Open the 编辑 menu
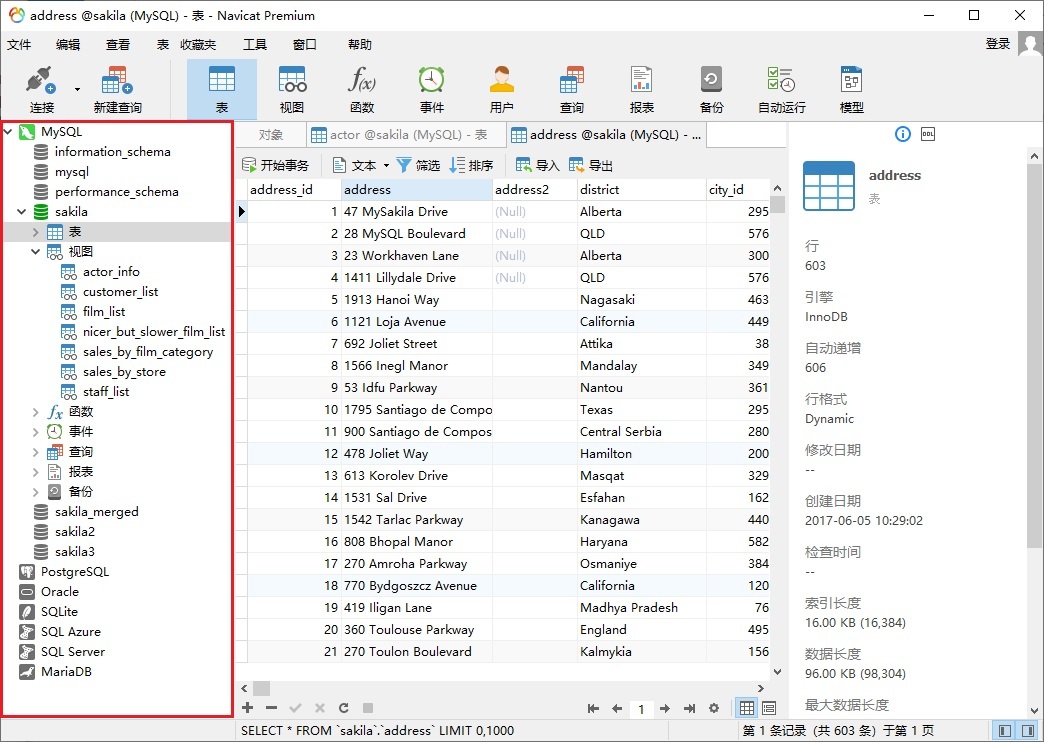This screenshot has height=742, width=1044. [x=68, y=45]
